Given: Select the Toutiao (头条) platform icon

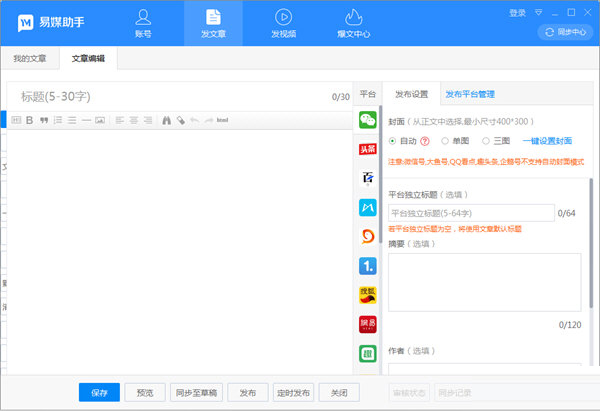Looking at the screenshot, I should click(368, 149).
